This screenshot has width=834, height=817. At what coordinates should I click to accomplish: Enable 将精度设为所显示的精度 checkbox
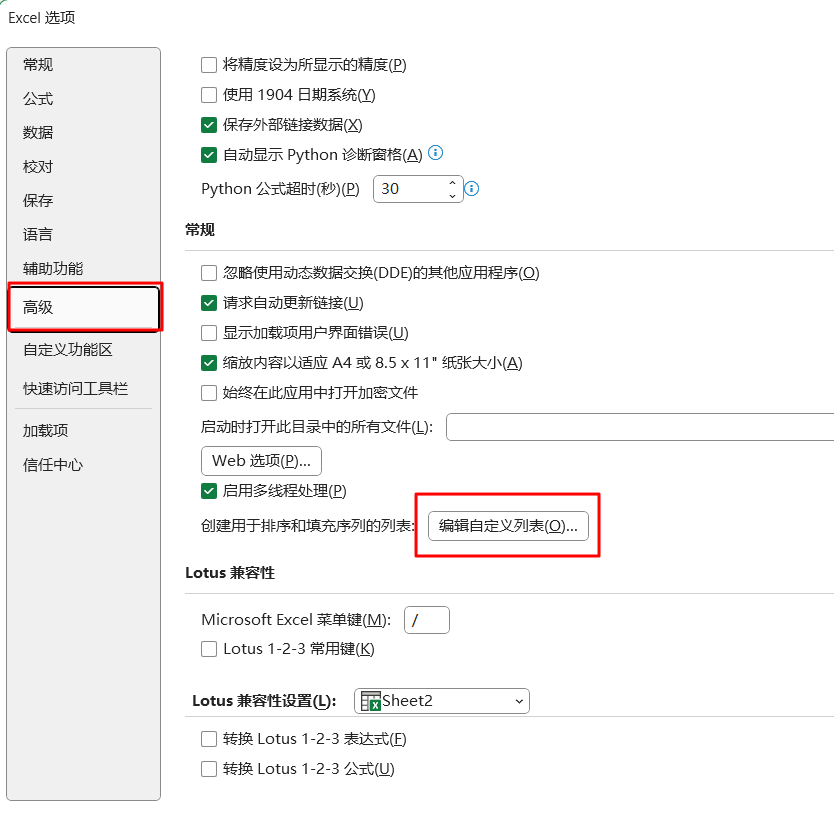click(x=209, y=65)
